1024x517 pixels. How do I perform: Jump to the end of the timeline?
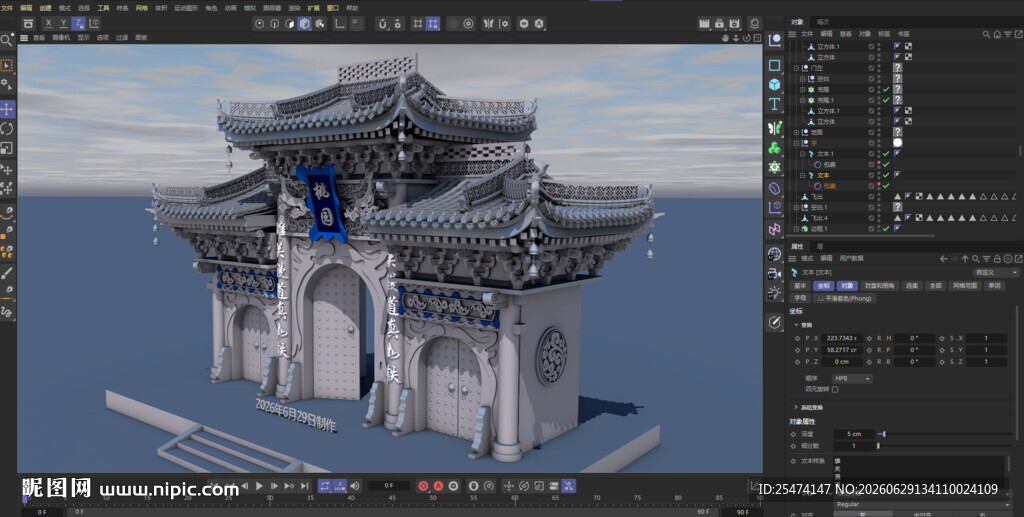(304, 486)
